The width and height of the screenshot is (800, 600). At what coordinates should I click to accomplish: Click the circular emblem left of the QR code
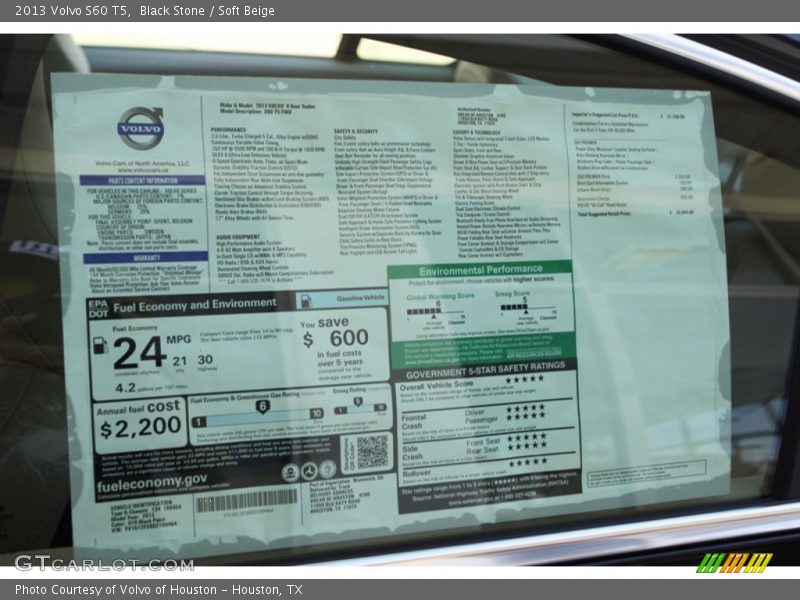click(325, 469)
